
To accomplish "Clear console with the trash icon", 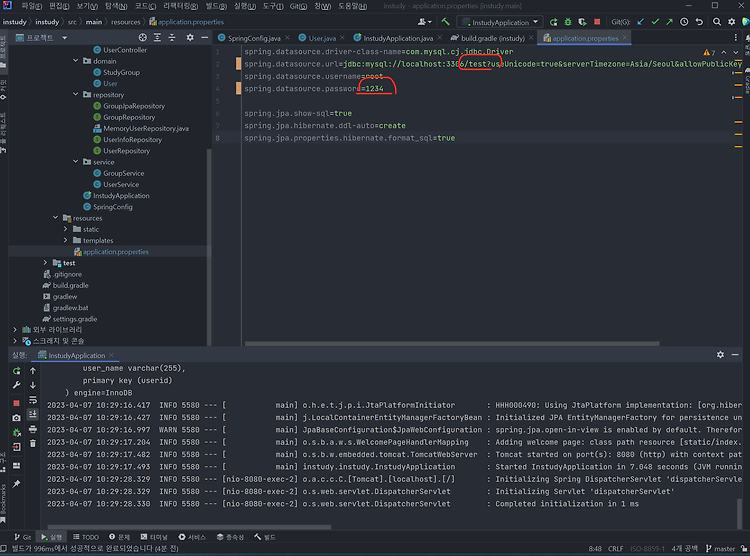I will pyautogui.click(x=33, y=444).
